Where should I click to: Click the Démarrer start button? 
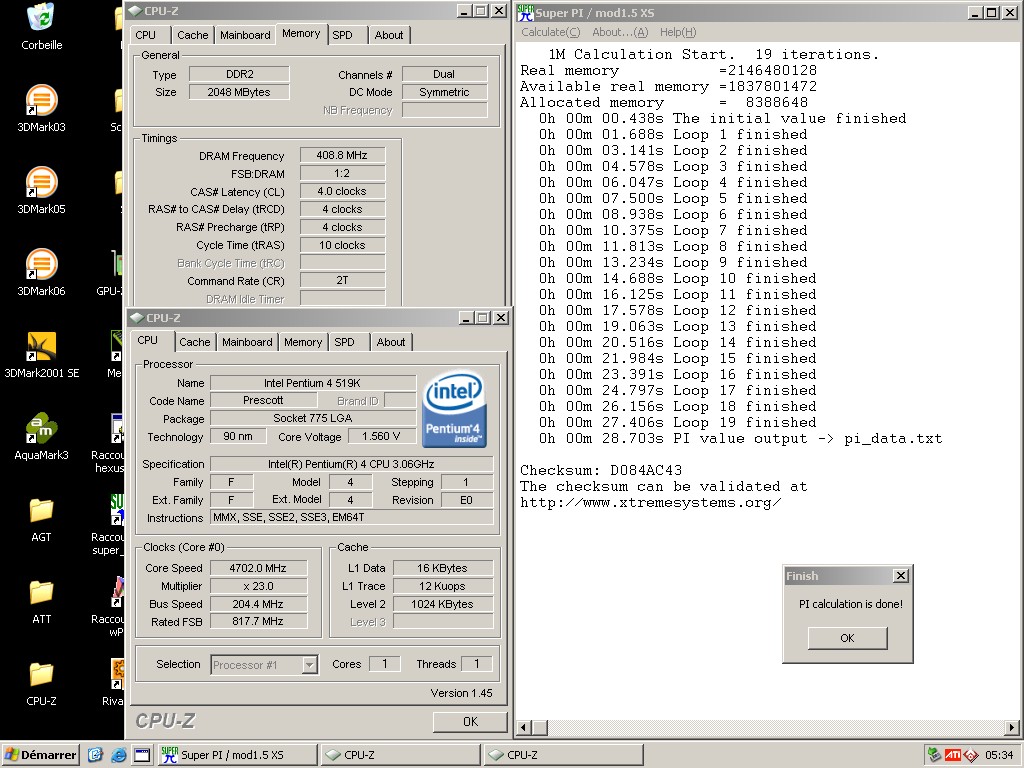coord(40,755)
